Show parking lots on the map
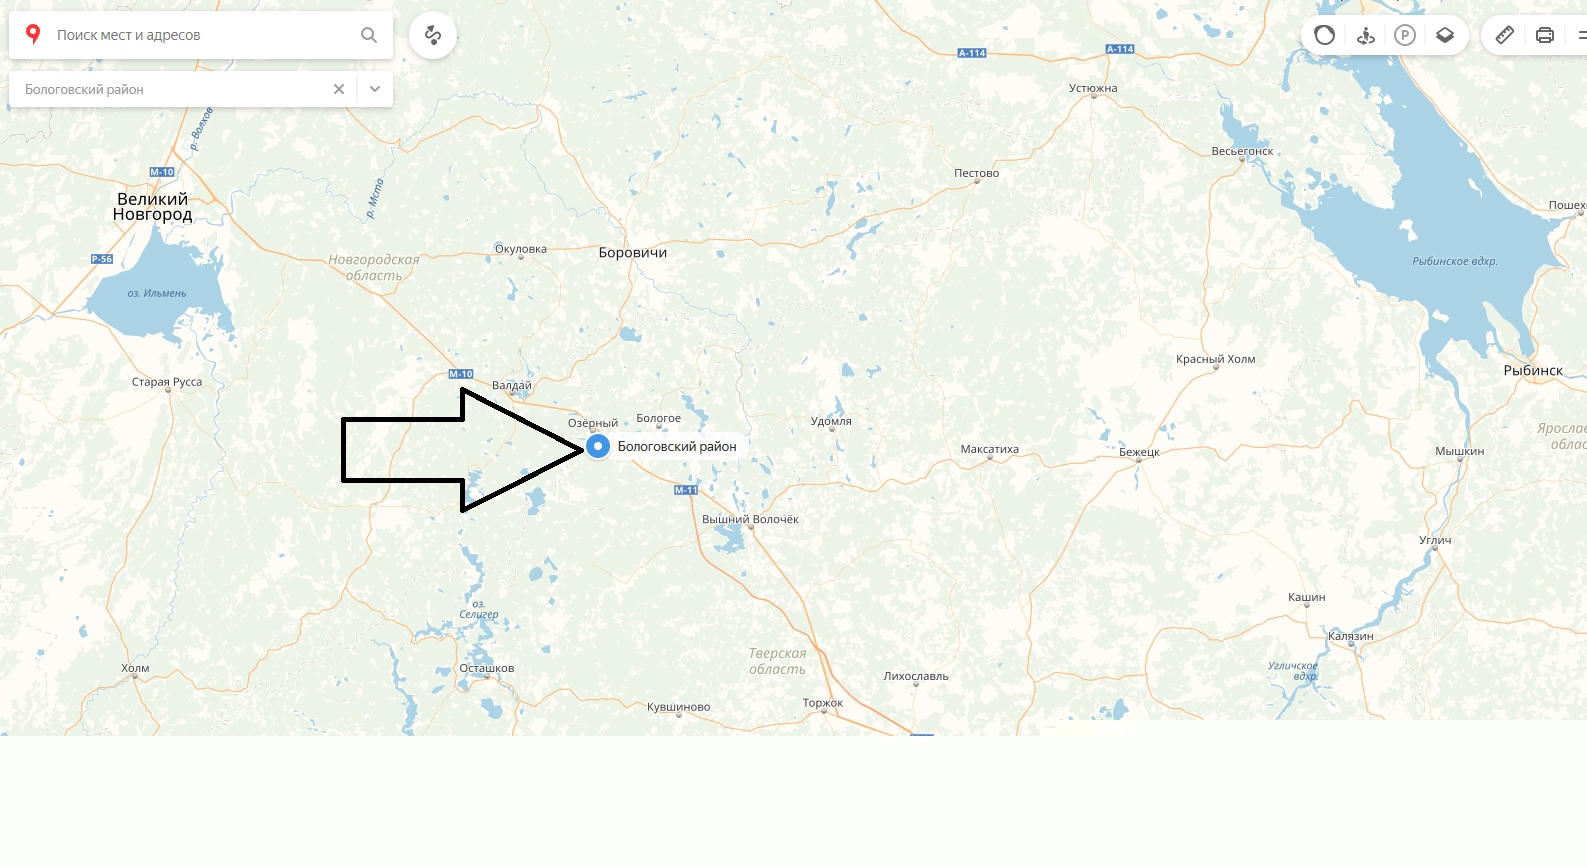 click(1405, 35)
